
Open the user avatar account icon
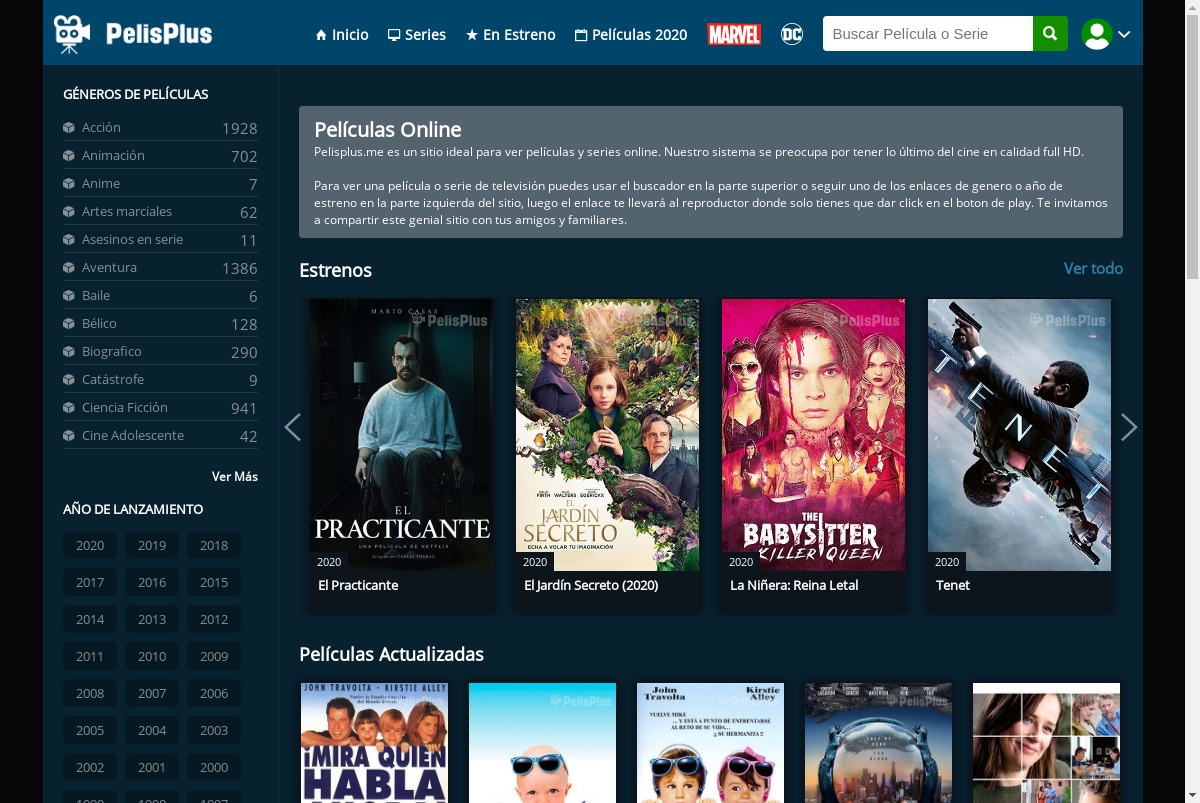coord(1097,34)
